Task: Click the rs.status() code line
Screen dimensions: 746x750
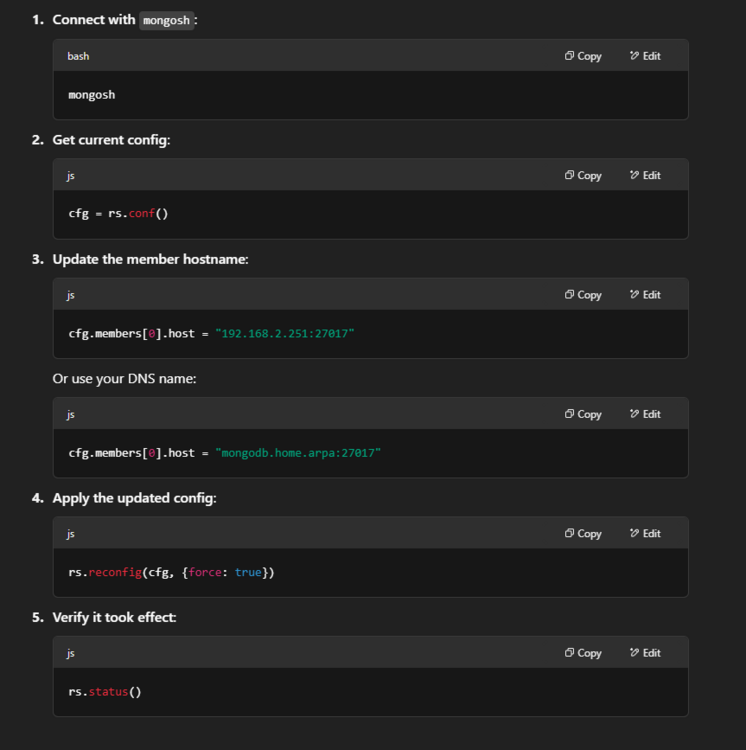Action: click(105, 692)
